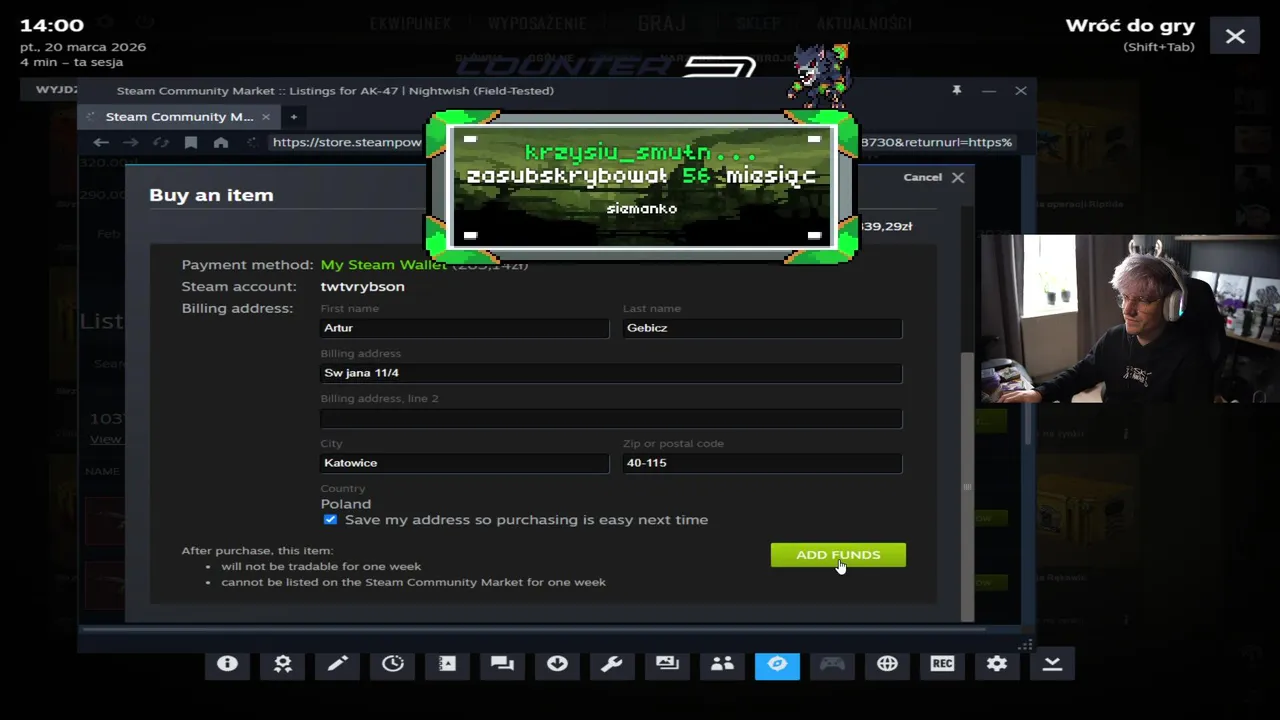Open the friends list icon
This screenshot has height=720, width=1280.
[x=723, y=664]
